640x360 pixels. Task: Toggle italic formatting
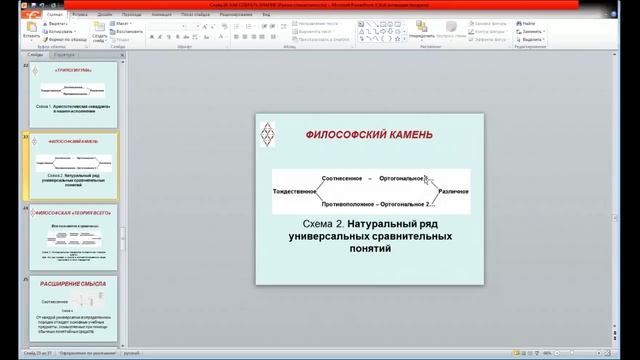[x=160, y=37]
